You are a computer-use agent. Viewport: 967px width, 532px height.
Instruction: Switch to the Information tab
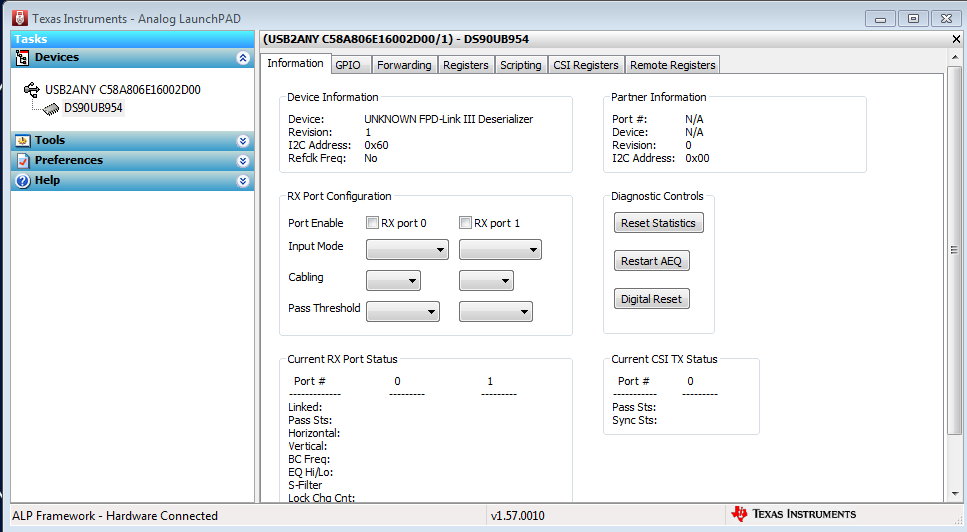coord(295,63)
